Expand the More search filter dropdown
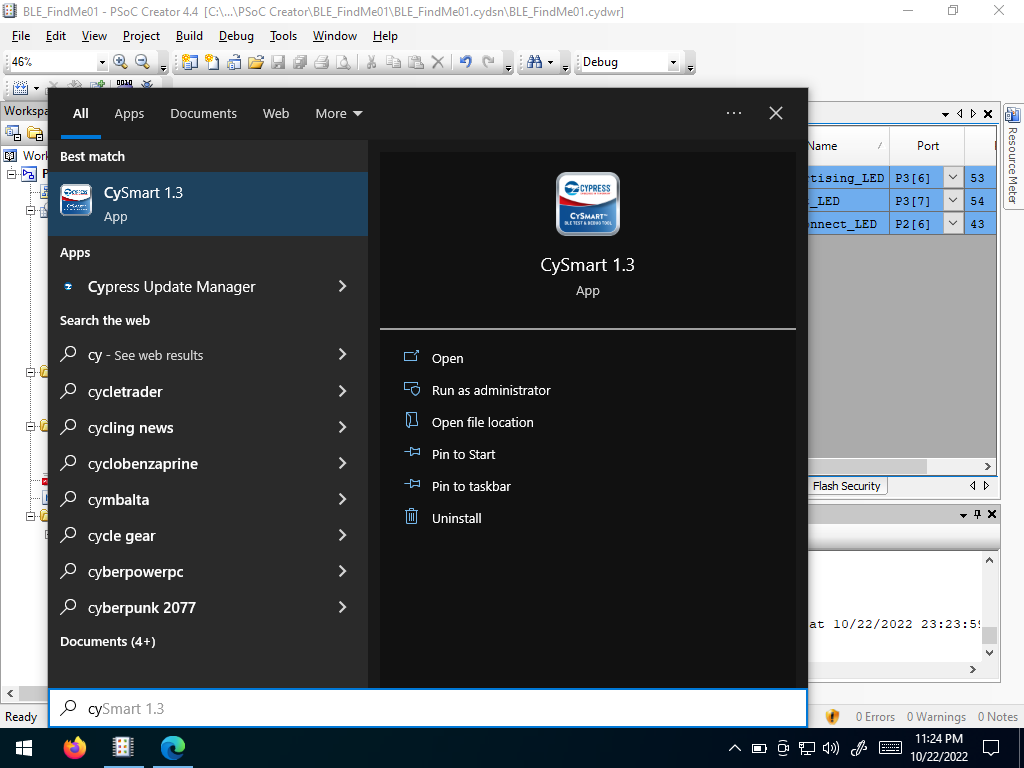This screenshot has height=768, width=1024. coord(338,114)
